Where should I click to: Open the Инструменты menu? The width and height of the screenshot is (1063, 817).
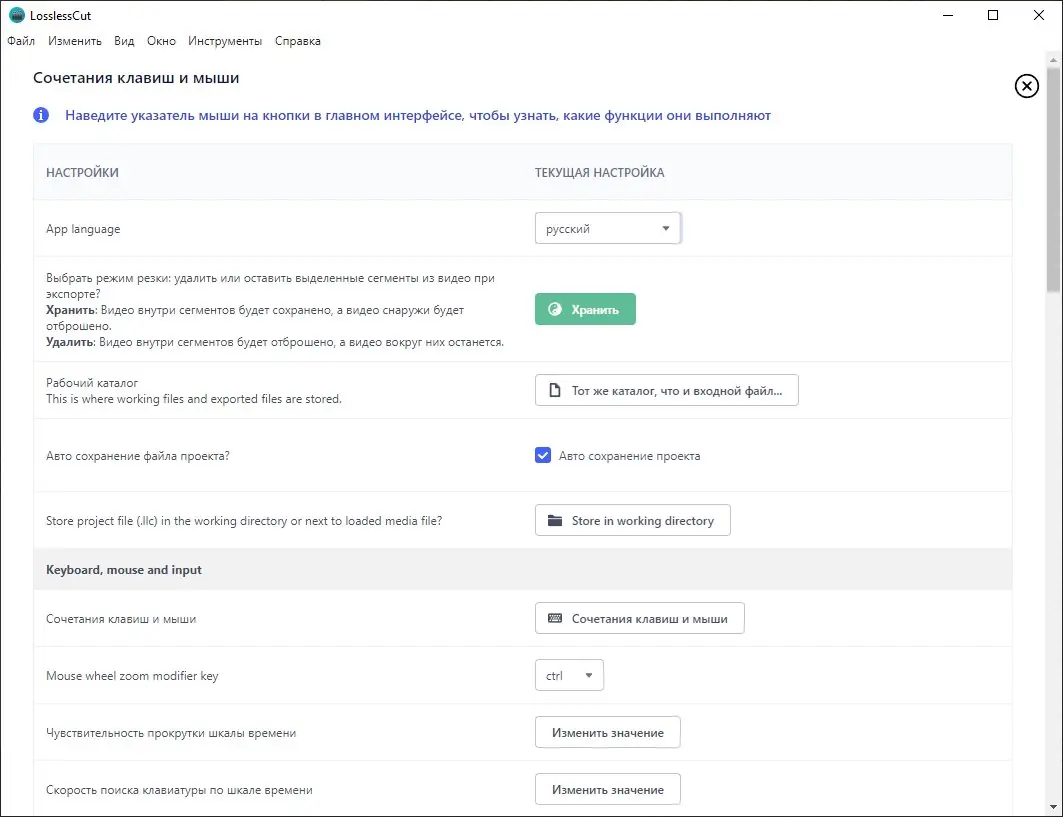coord(225,41)
